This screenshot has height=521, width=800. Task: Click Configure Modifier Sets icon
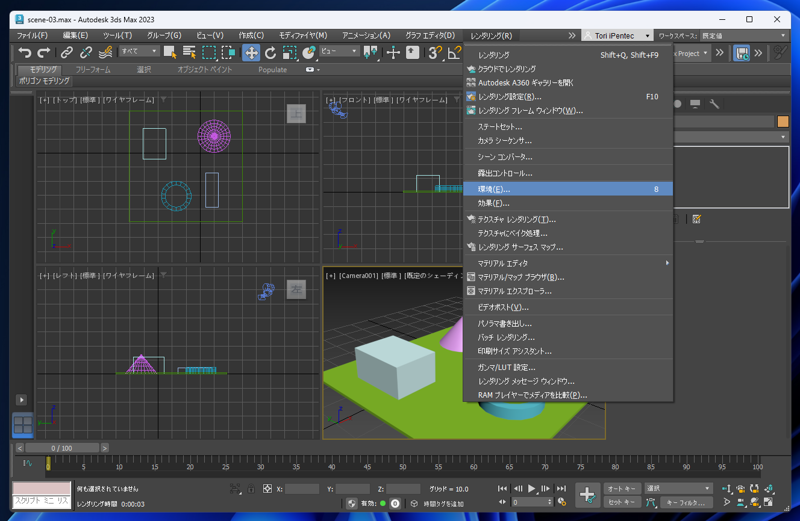(696, 219)
